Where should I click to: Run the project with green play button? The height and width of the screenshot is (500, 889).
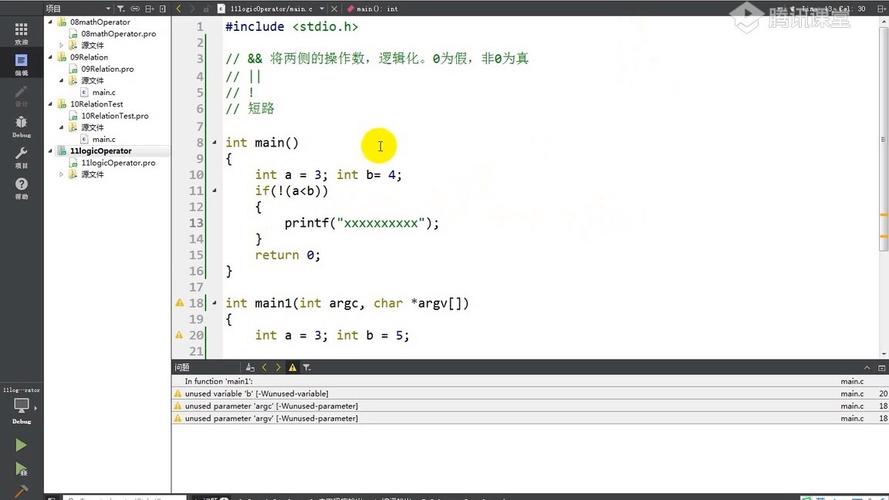tap(21, 445)
